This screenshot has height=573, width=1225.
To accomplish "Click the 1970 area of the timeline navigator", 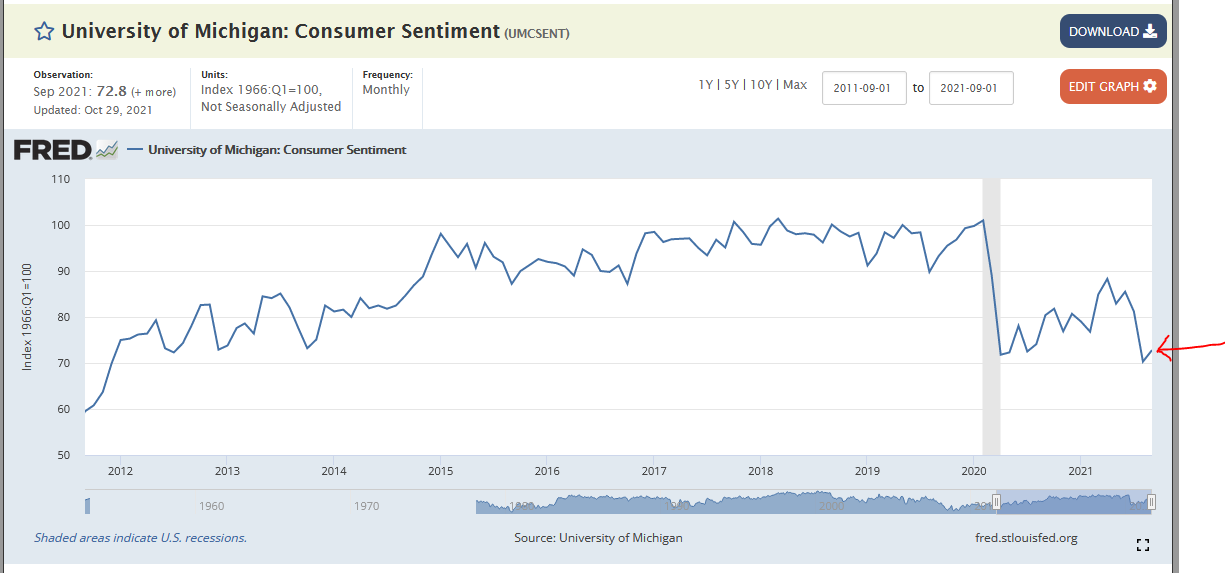I will coord(366,506).
